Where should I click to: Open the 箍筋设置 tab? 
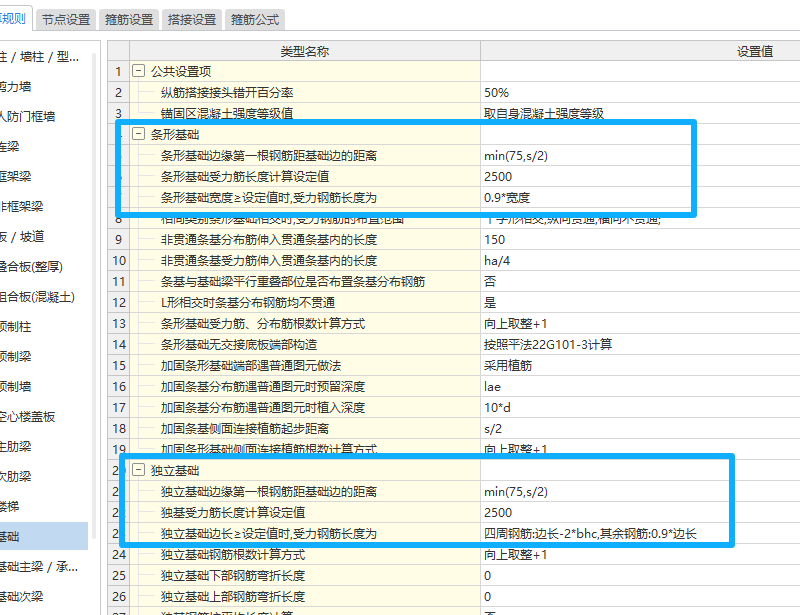coord(129,20)
